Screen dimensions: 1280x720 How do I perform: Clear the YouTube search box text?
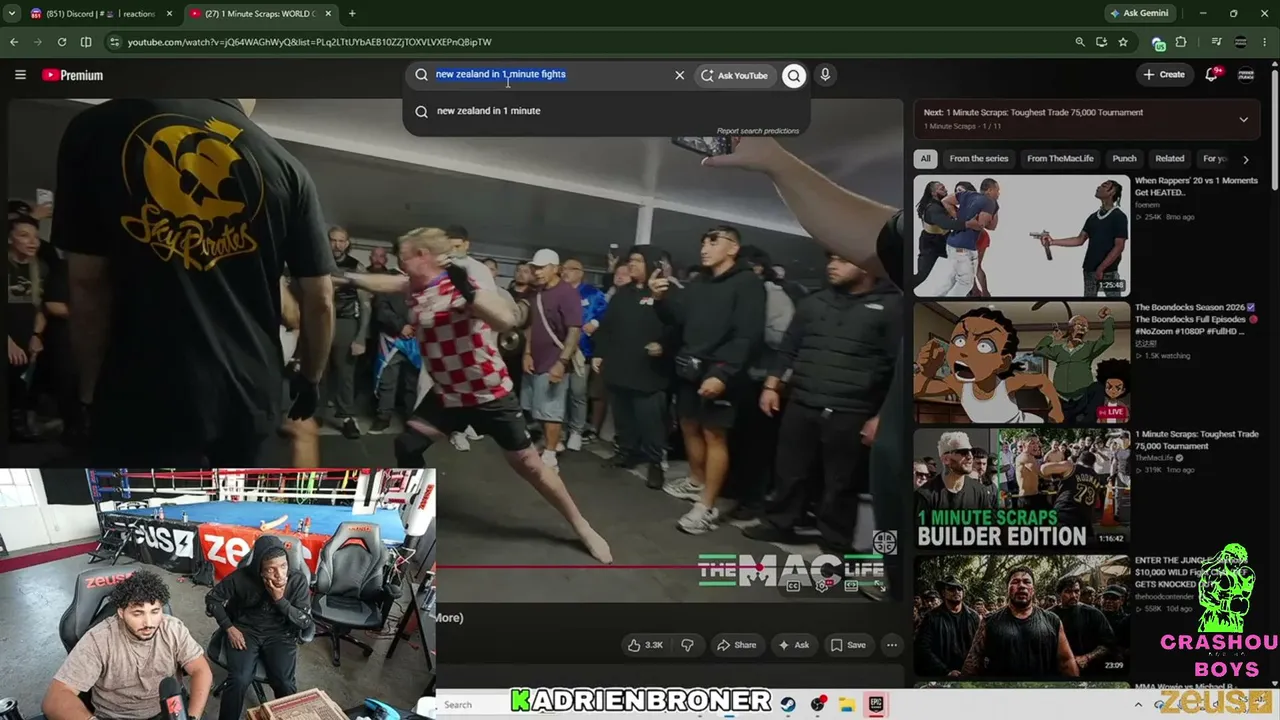click(x=679, y=75)
